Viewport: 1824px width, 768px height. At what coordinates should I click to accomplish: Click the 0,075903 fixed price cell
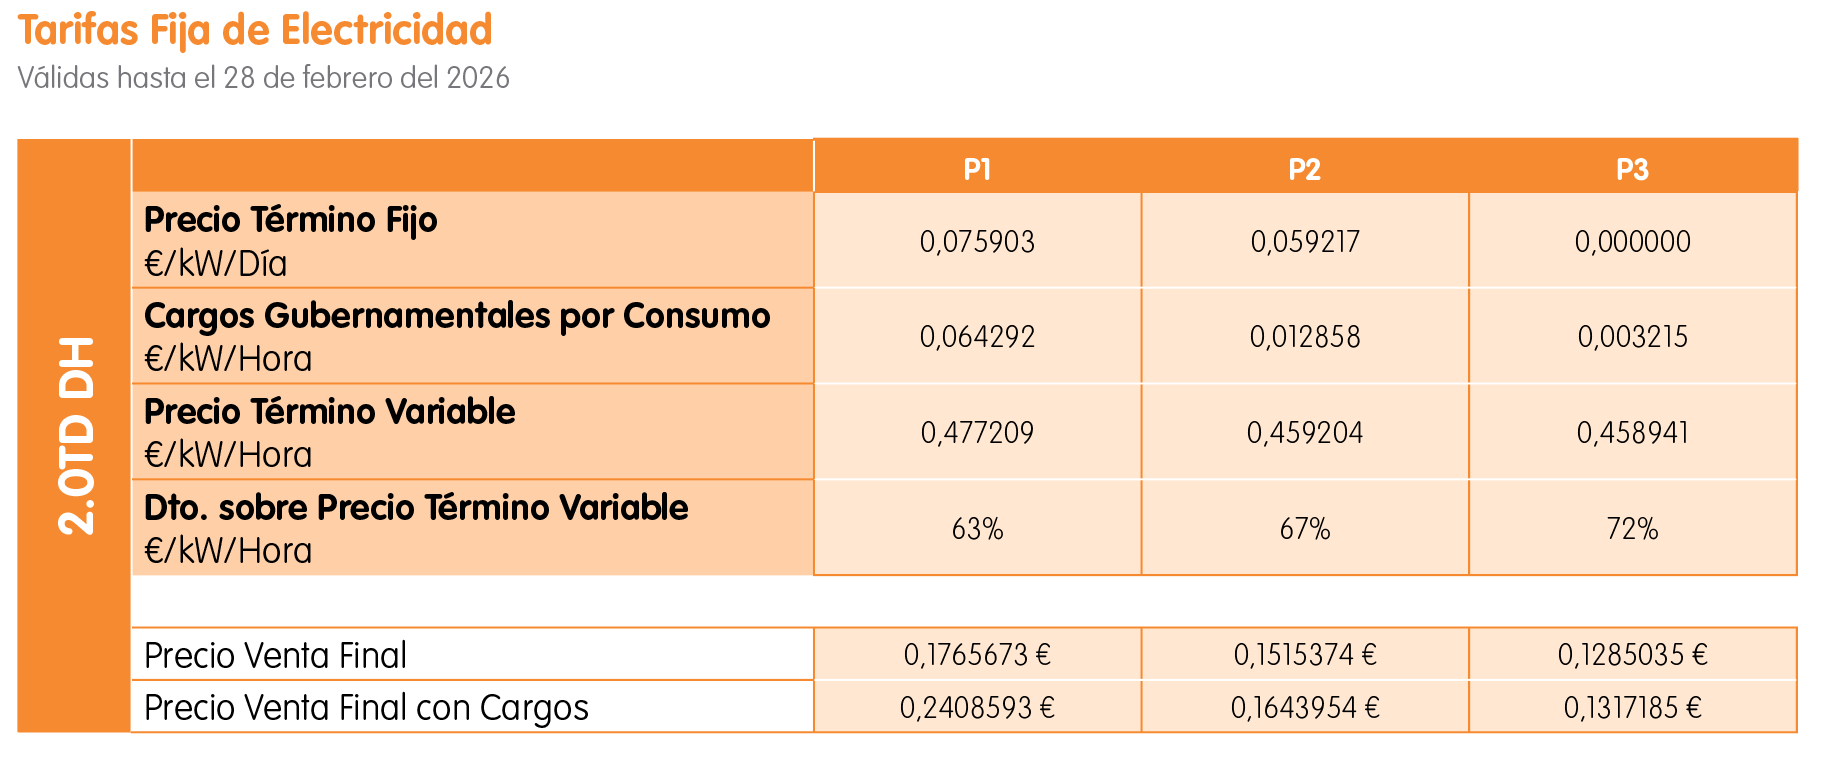[x=977, y=242]
